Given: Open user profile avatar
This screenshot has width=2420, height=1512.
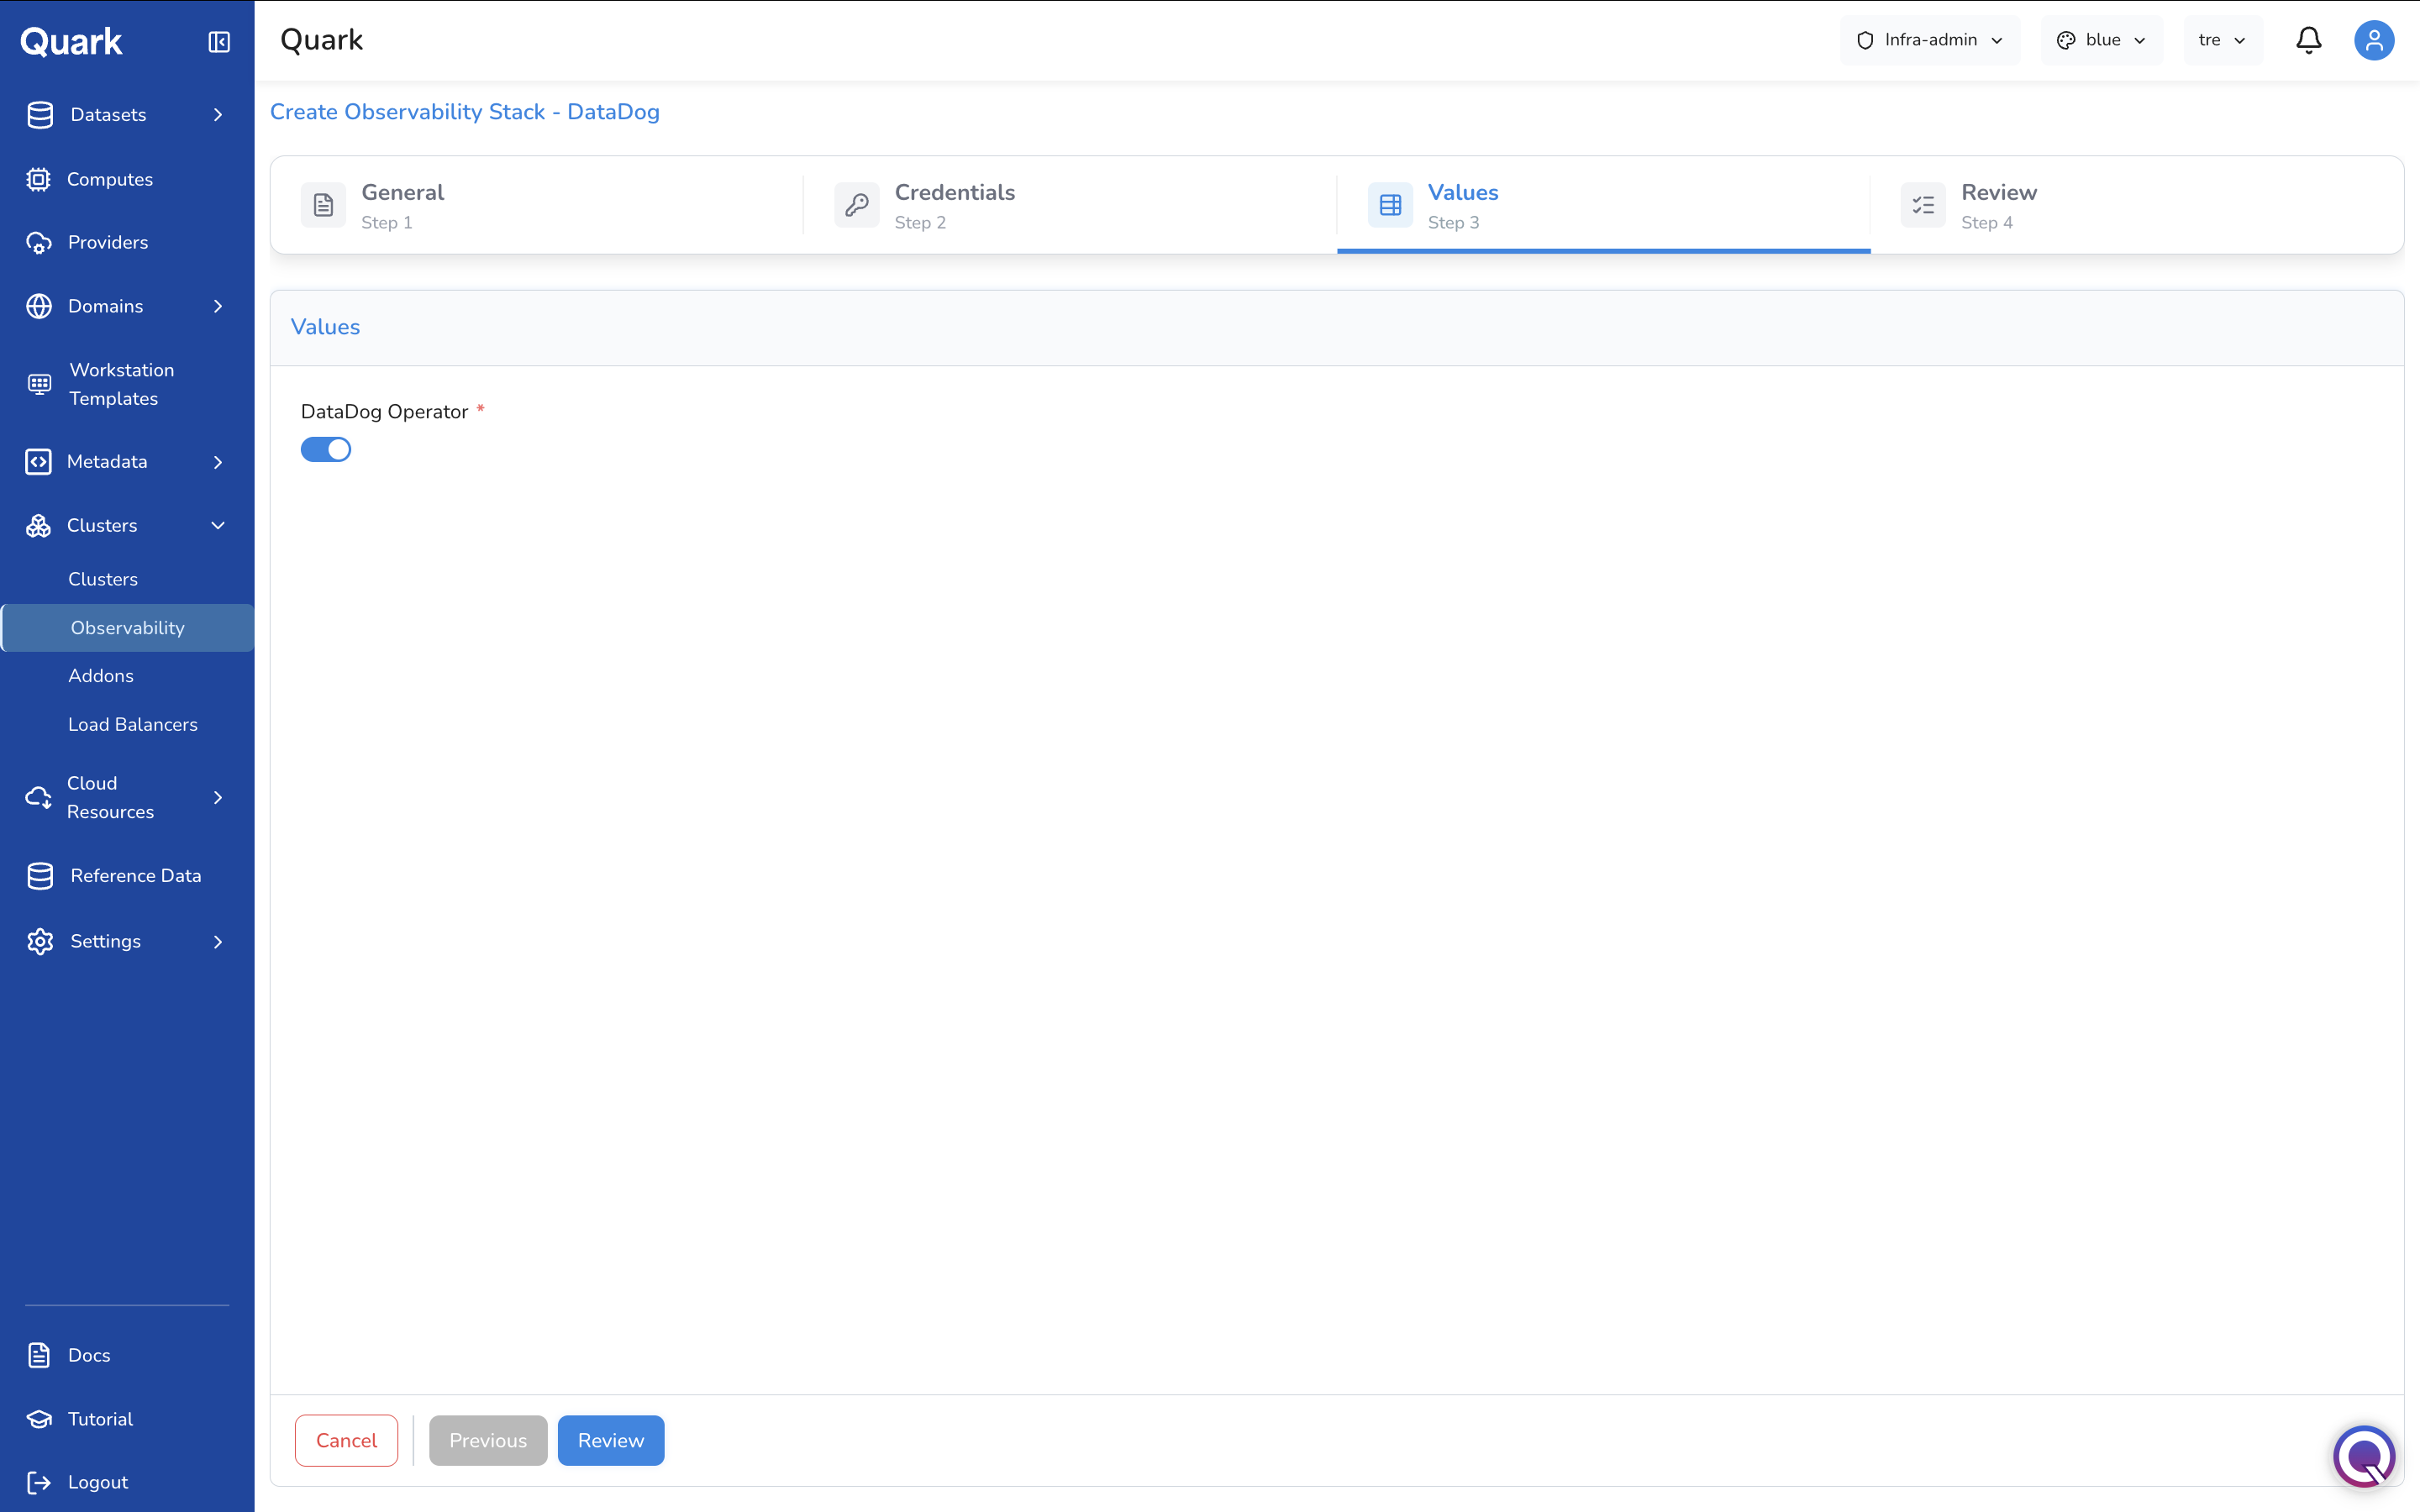Looking at the screenshot, I should coord(2373,40).
